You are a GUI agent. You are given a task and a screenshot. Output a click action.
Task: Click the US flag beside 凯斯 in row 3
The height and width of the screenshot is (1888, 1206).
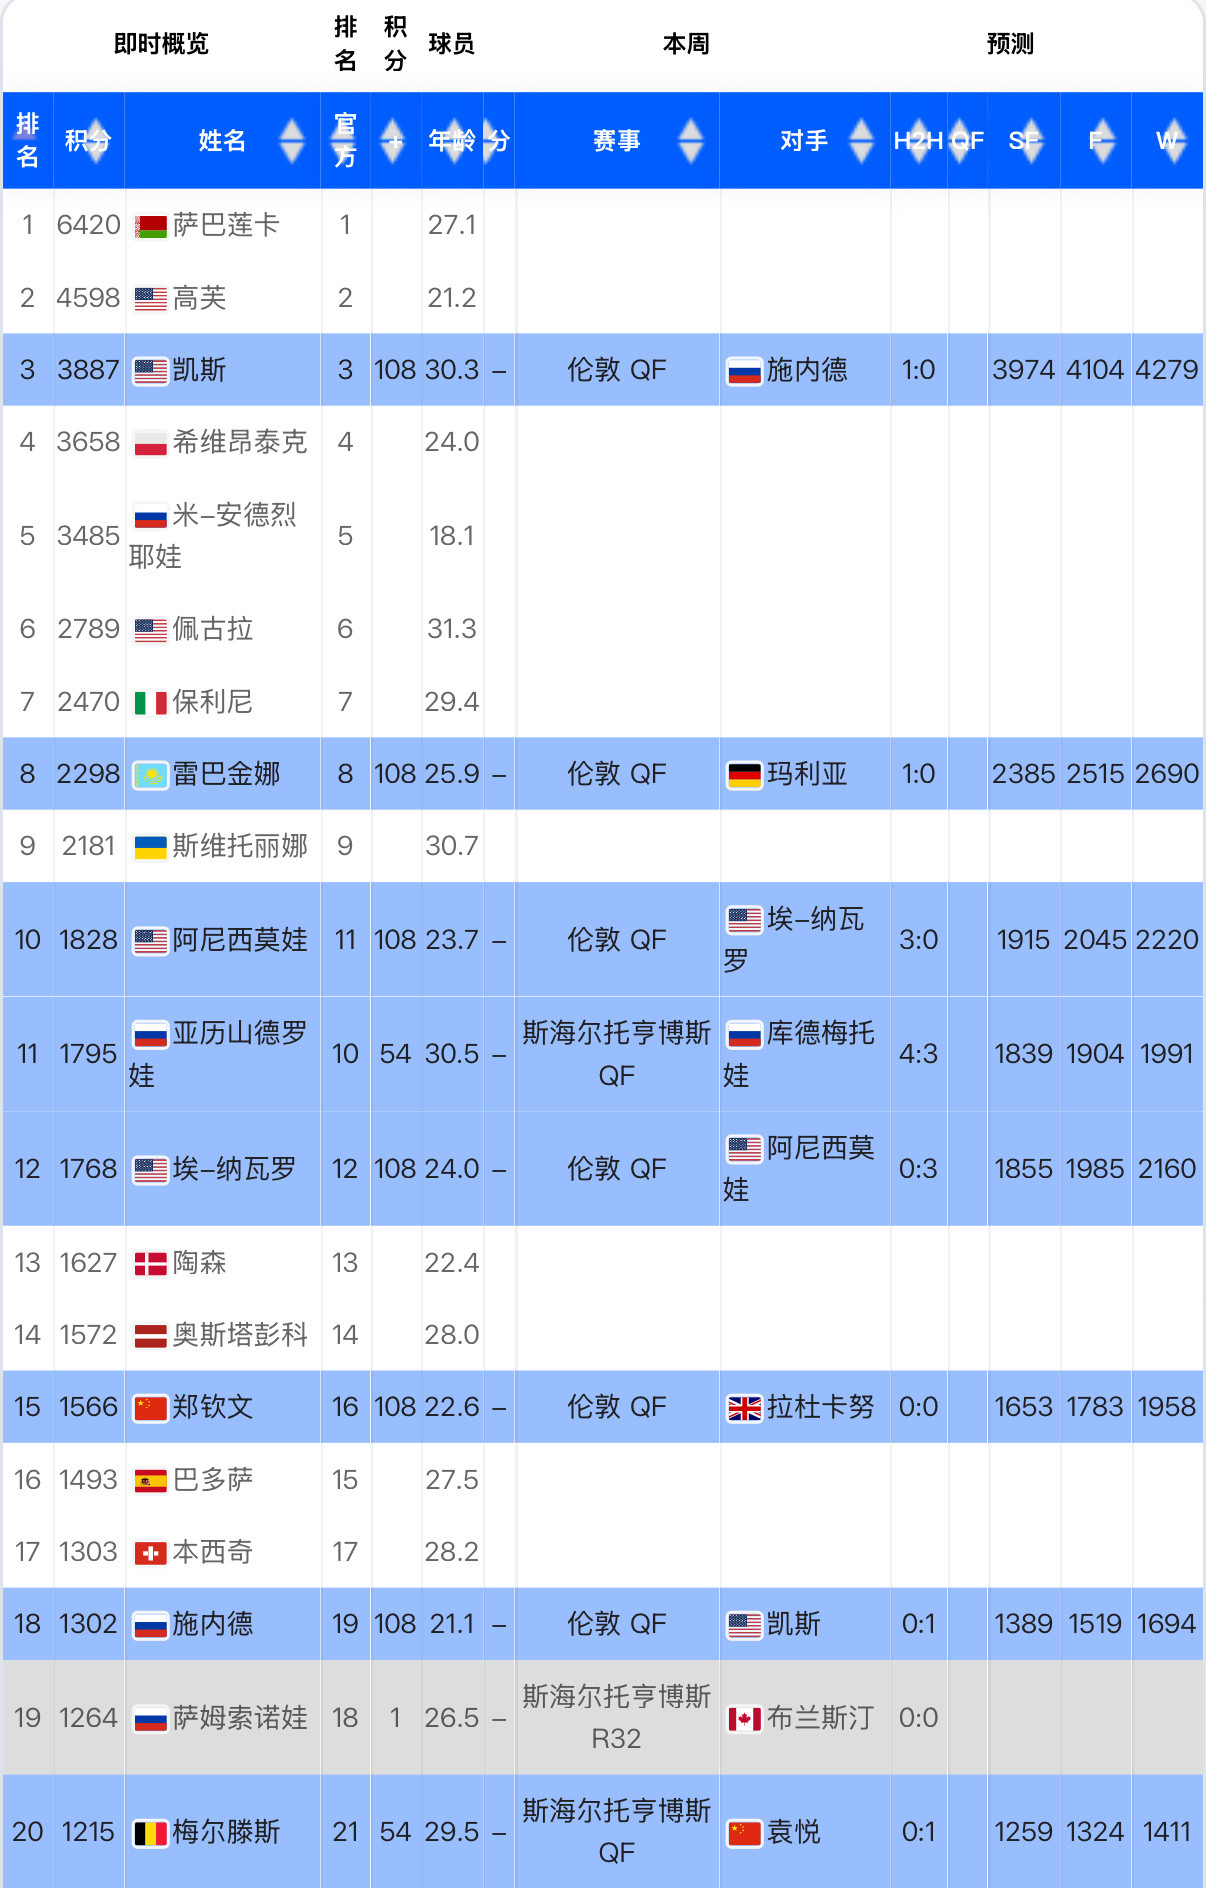pos(151,371)
